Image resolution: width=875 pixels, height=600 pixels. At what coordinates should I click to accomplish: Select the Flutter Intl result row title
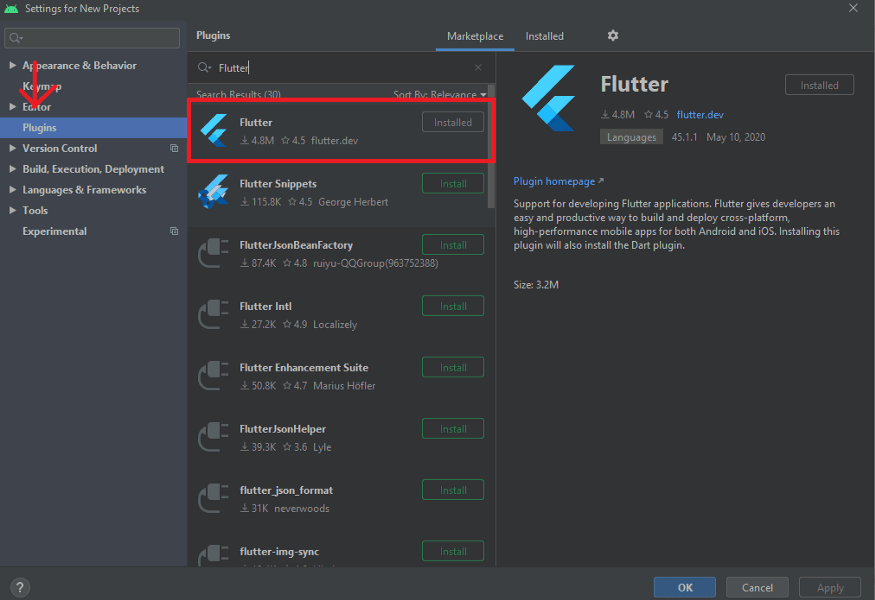[x=266, y=306]
